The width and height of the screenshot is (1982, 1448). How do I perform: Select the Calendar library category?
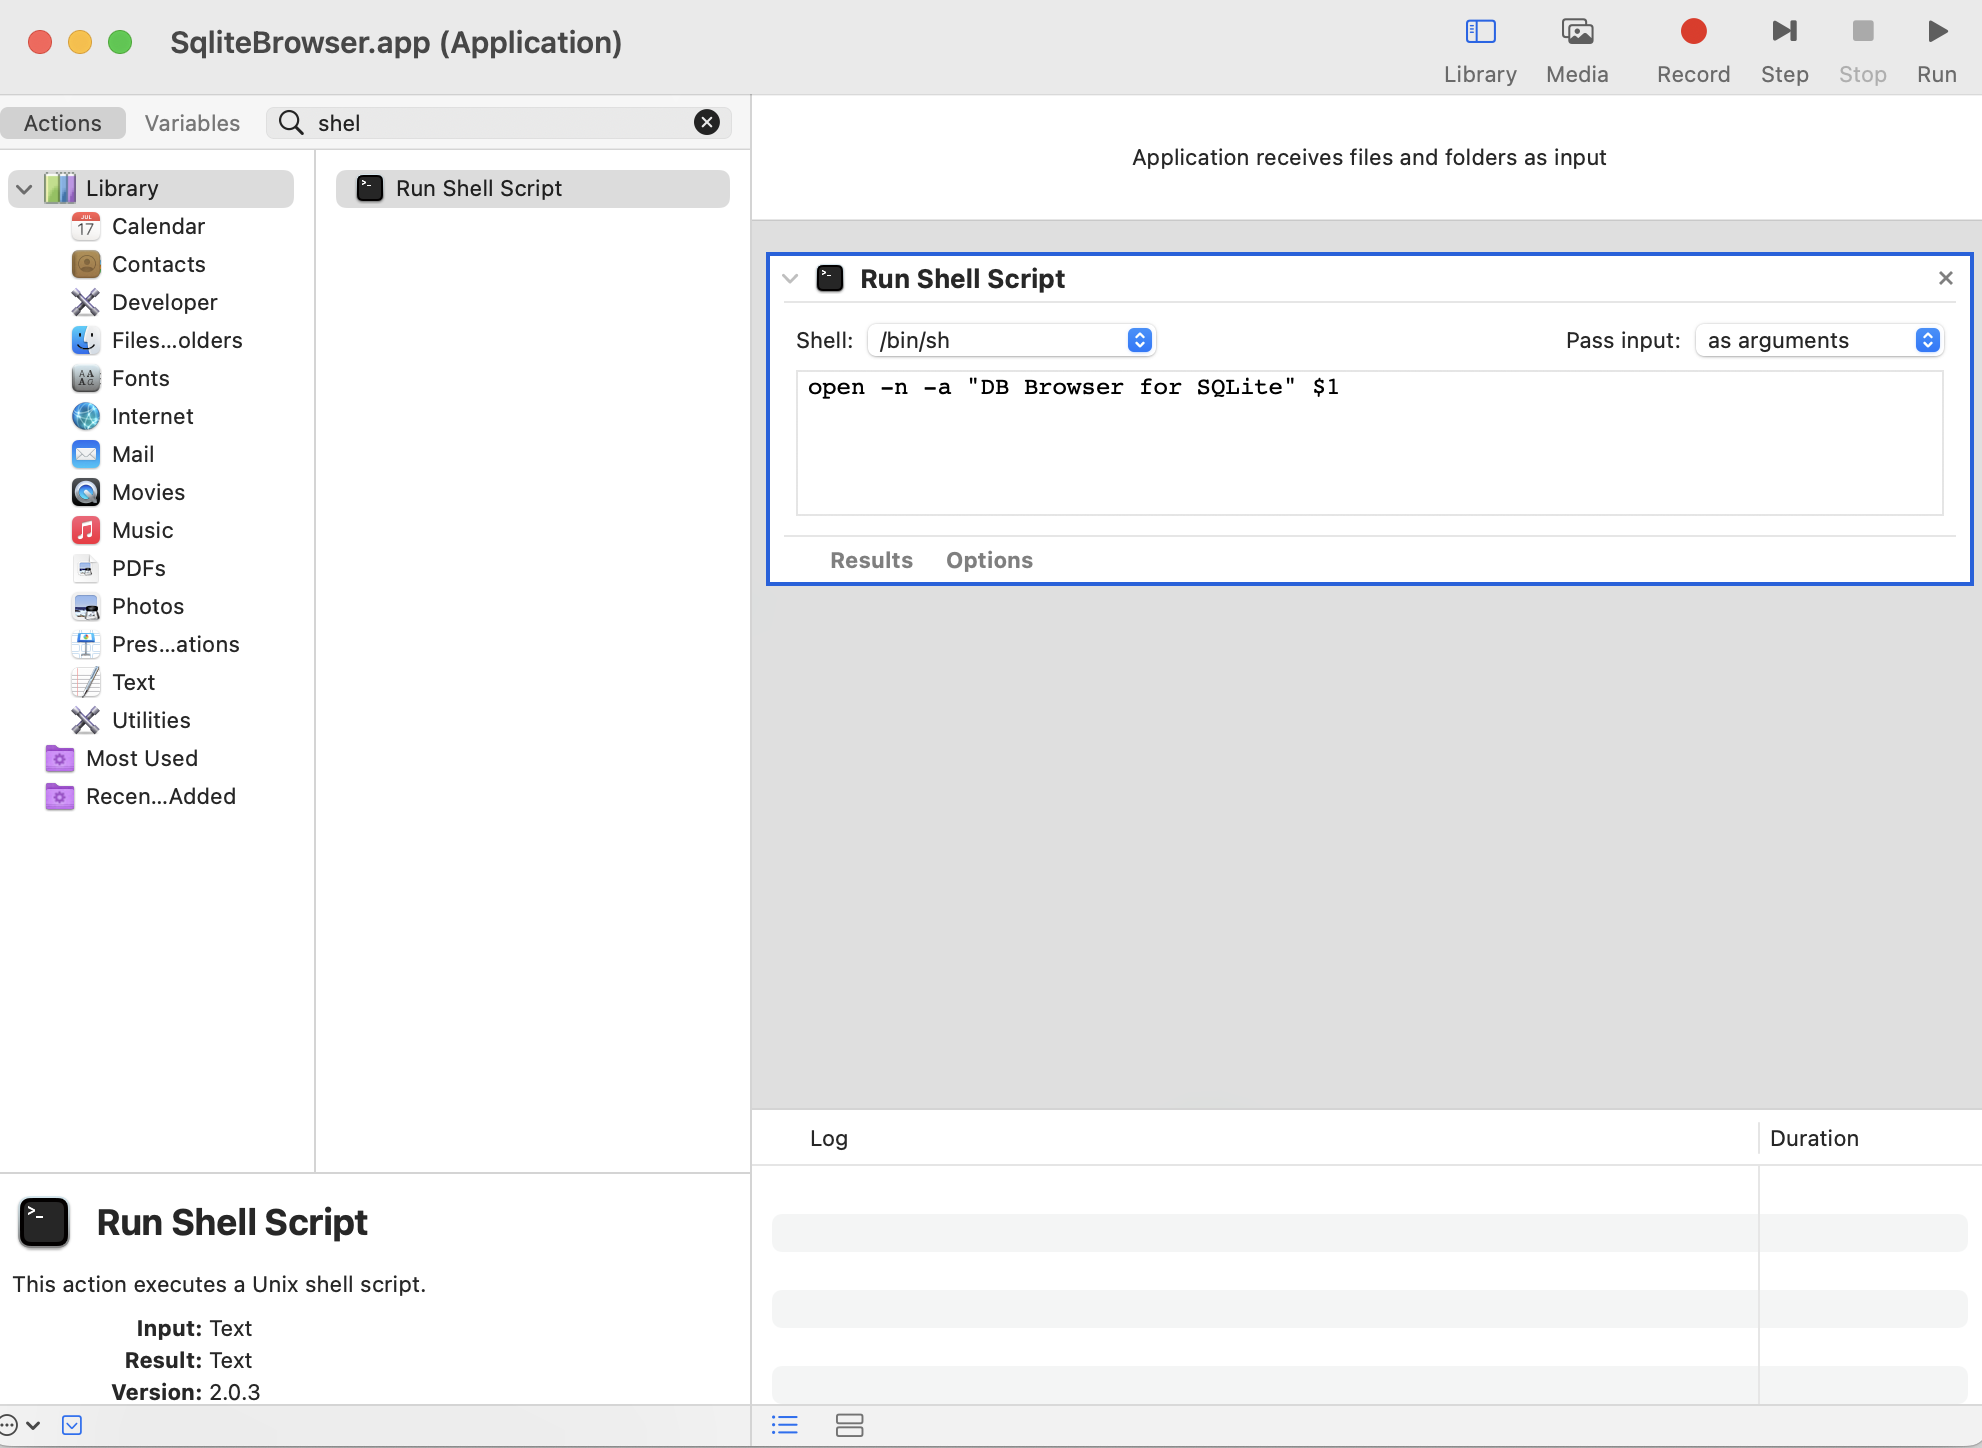[160, 226]
